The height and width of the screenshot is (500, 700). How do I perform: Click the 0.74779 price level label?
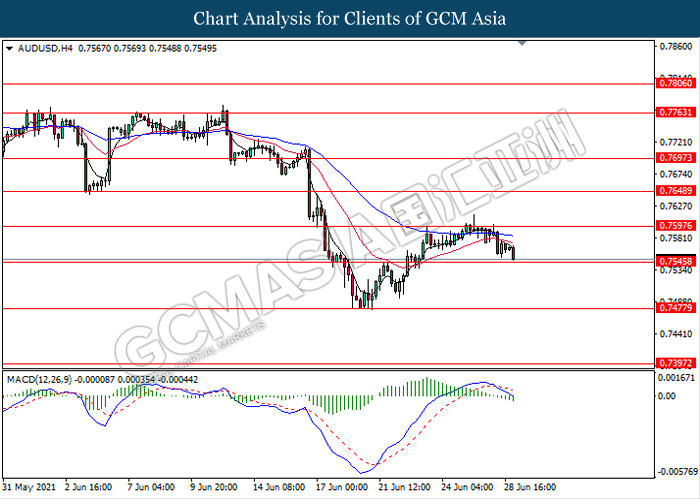[676, 308]
